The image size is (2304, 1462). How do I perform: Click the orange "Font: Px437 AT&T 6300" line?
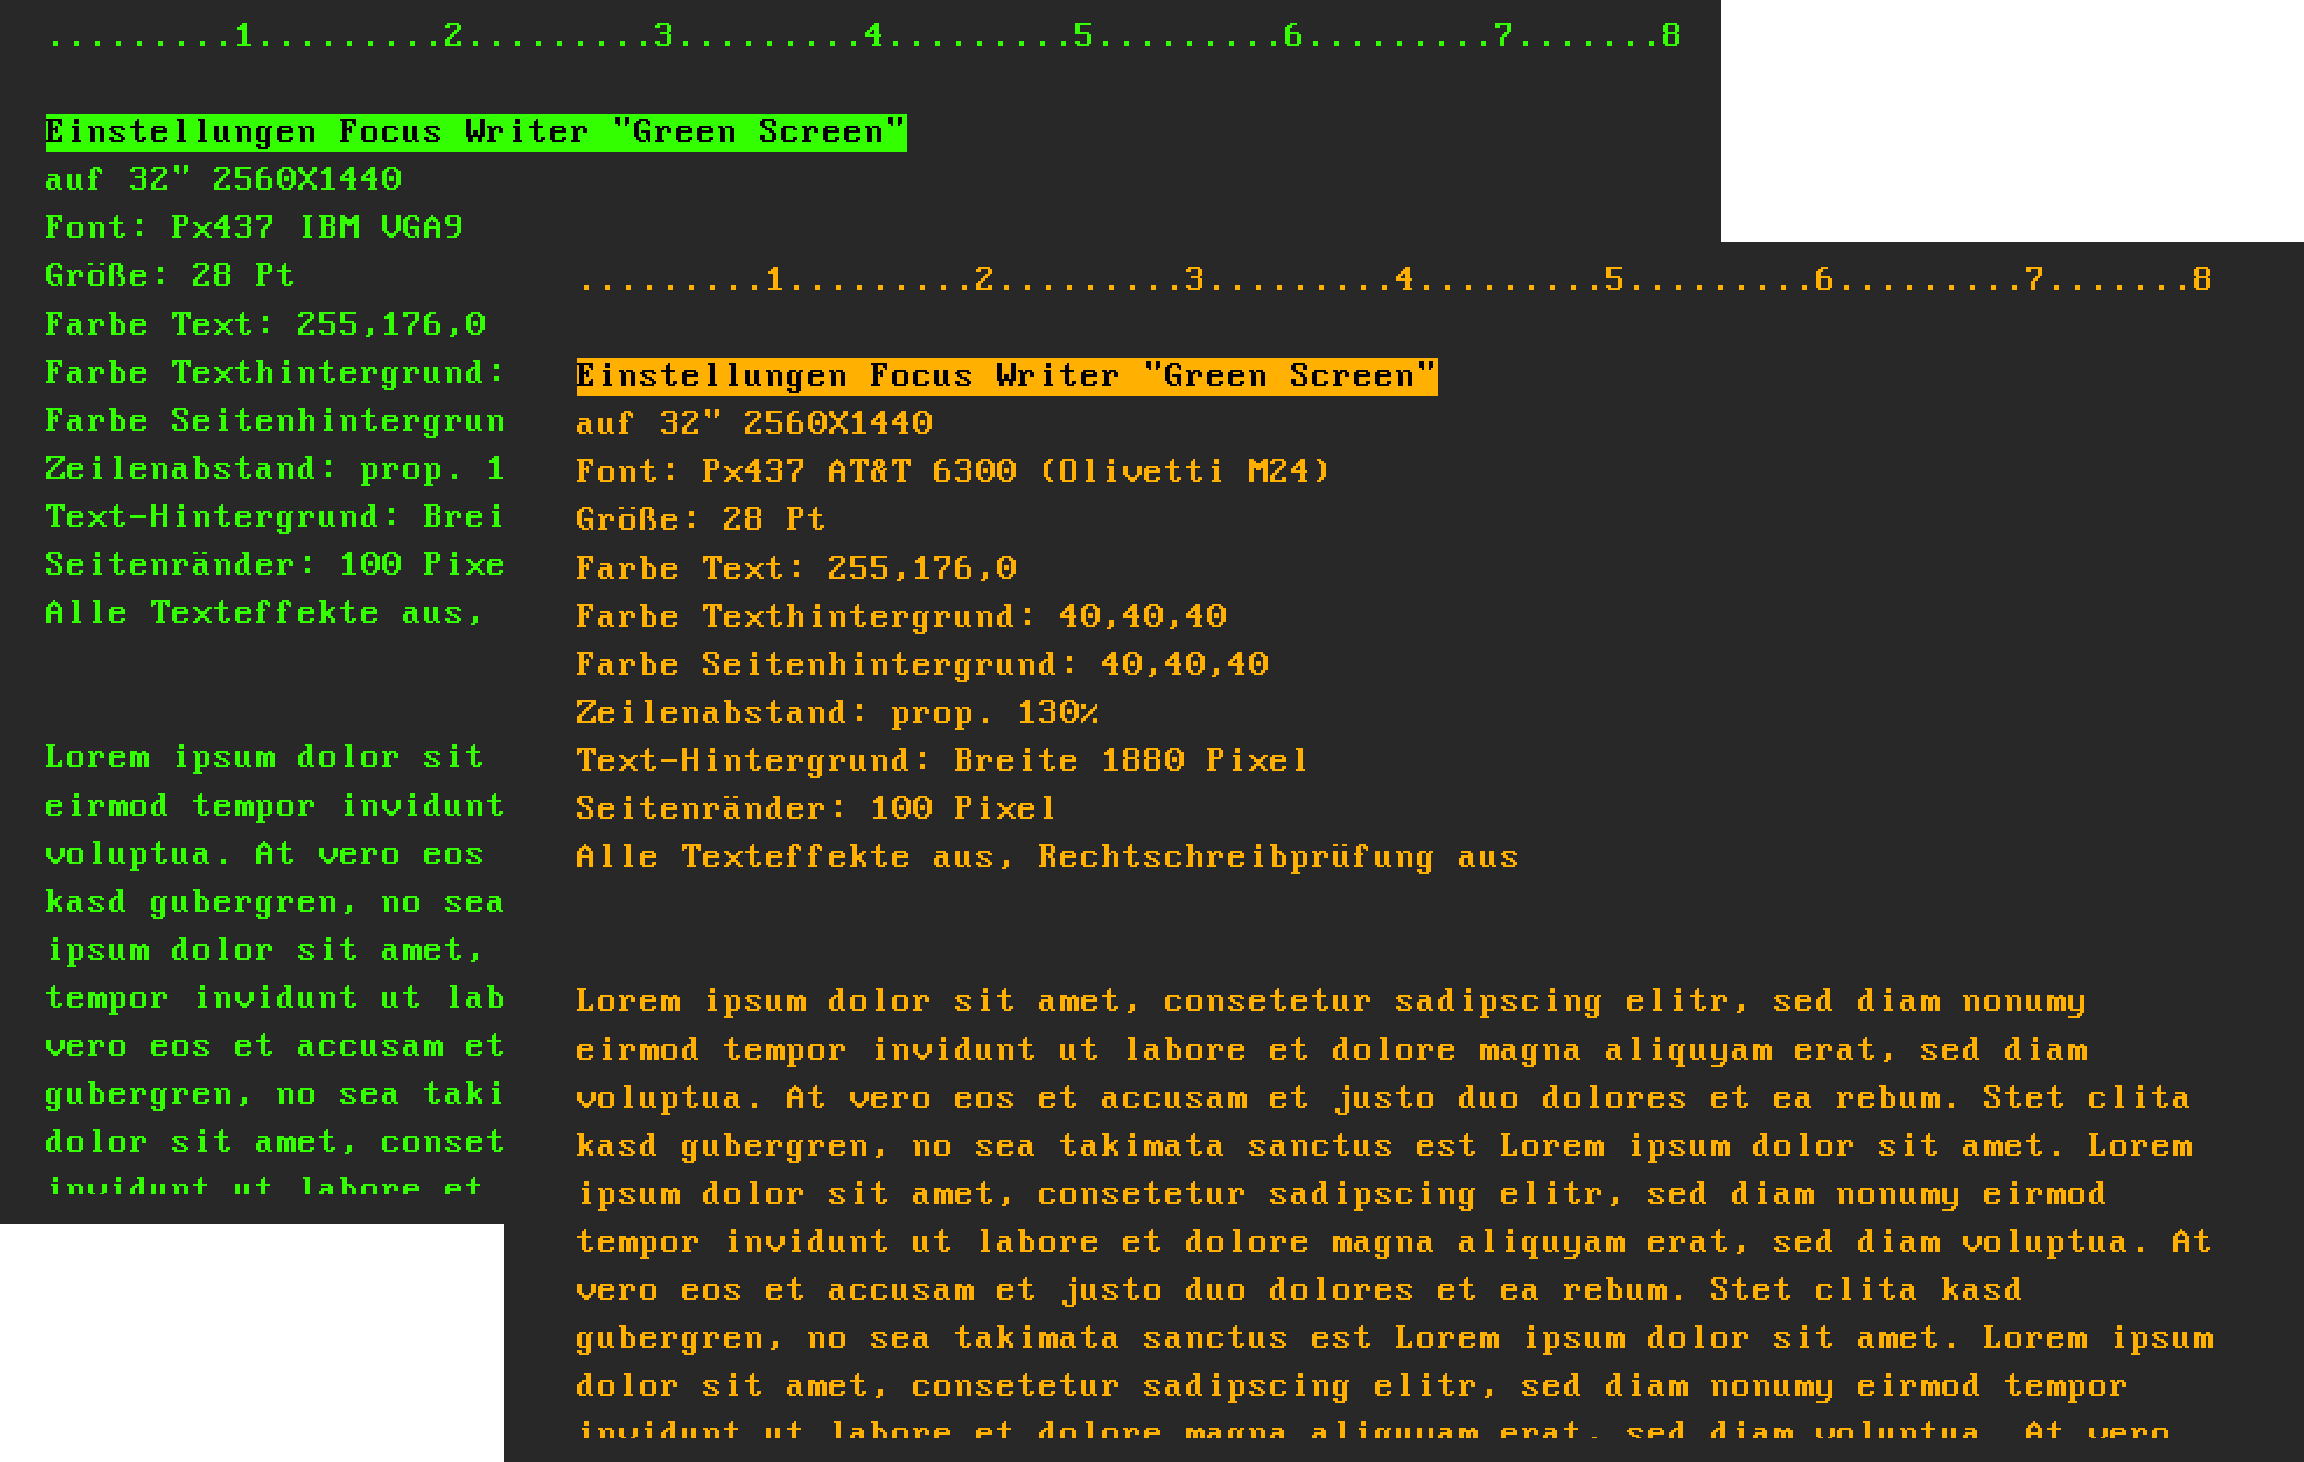[x=952, y=472]
